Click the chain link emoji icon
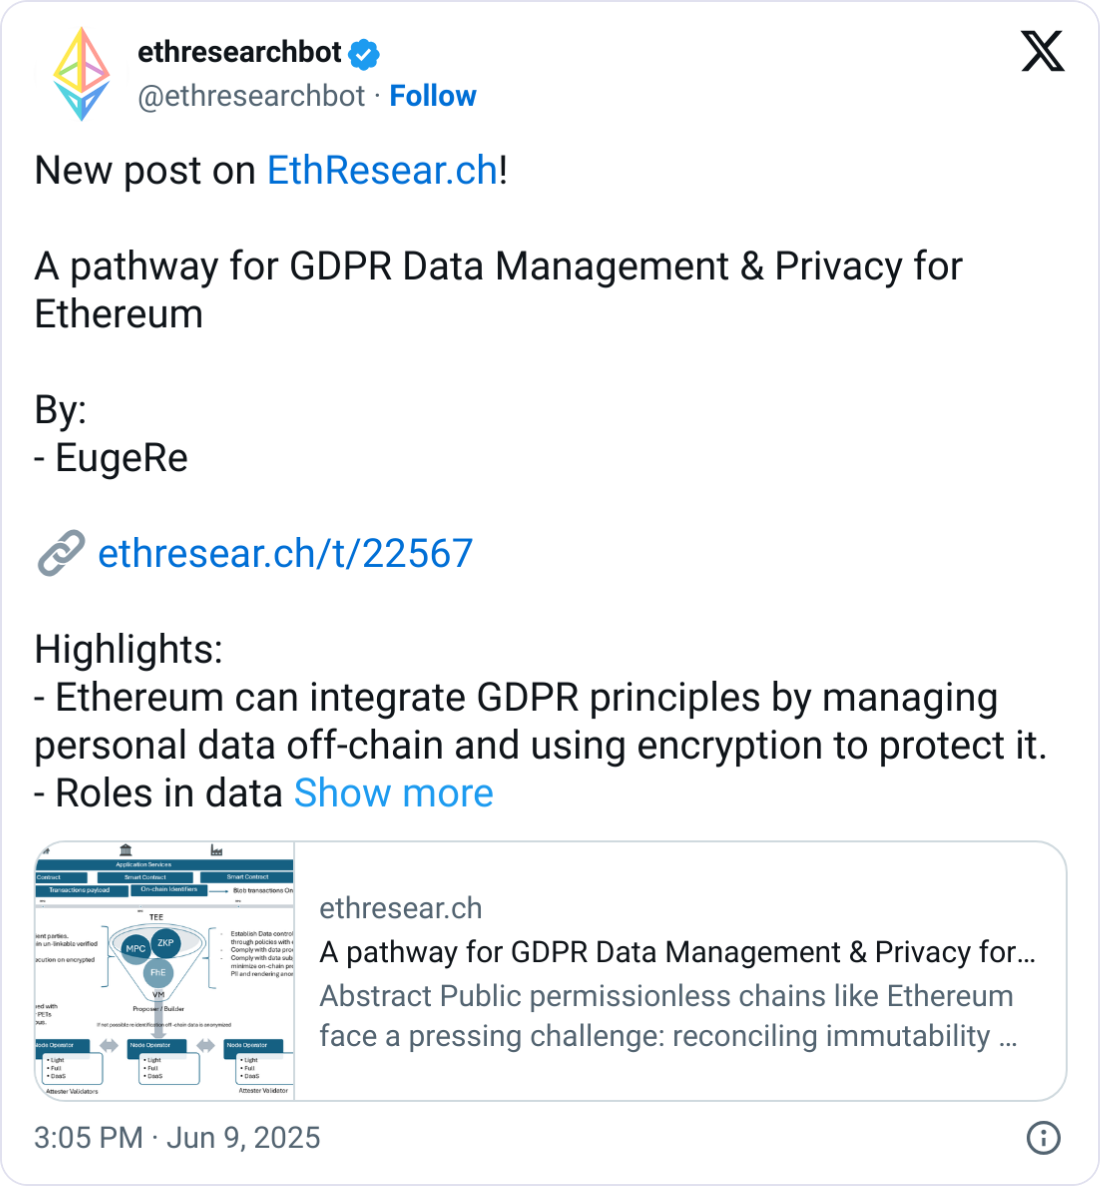 click(x=60, y=554)
